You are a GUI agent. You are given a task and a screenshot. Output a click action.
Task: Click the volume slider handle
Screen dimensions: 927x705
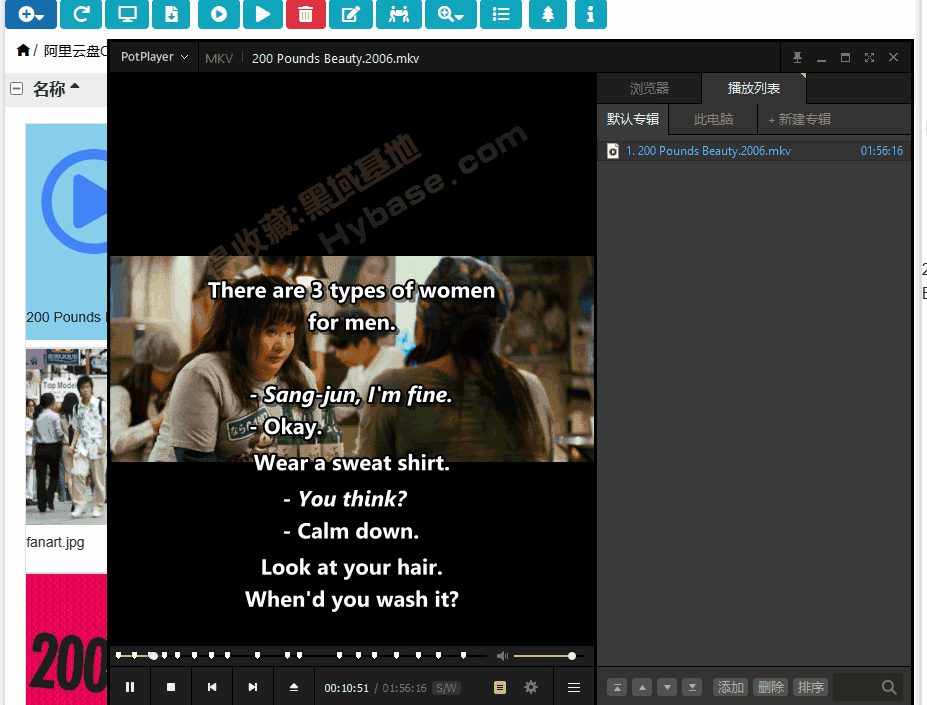(x=572, y=655)
